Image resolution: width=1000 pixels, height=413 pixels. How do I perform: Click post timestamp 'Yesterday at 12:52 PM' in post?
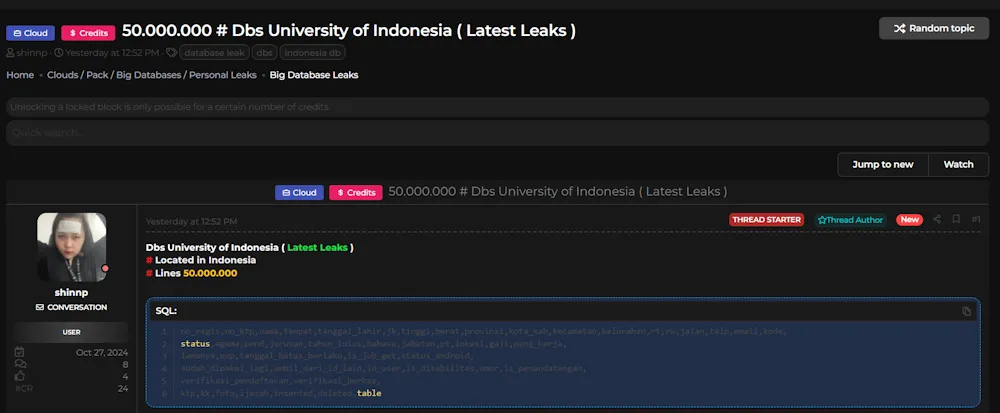pyautogui.click(x=191, y=221)
